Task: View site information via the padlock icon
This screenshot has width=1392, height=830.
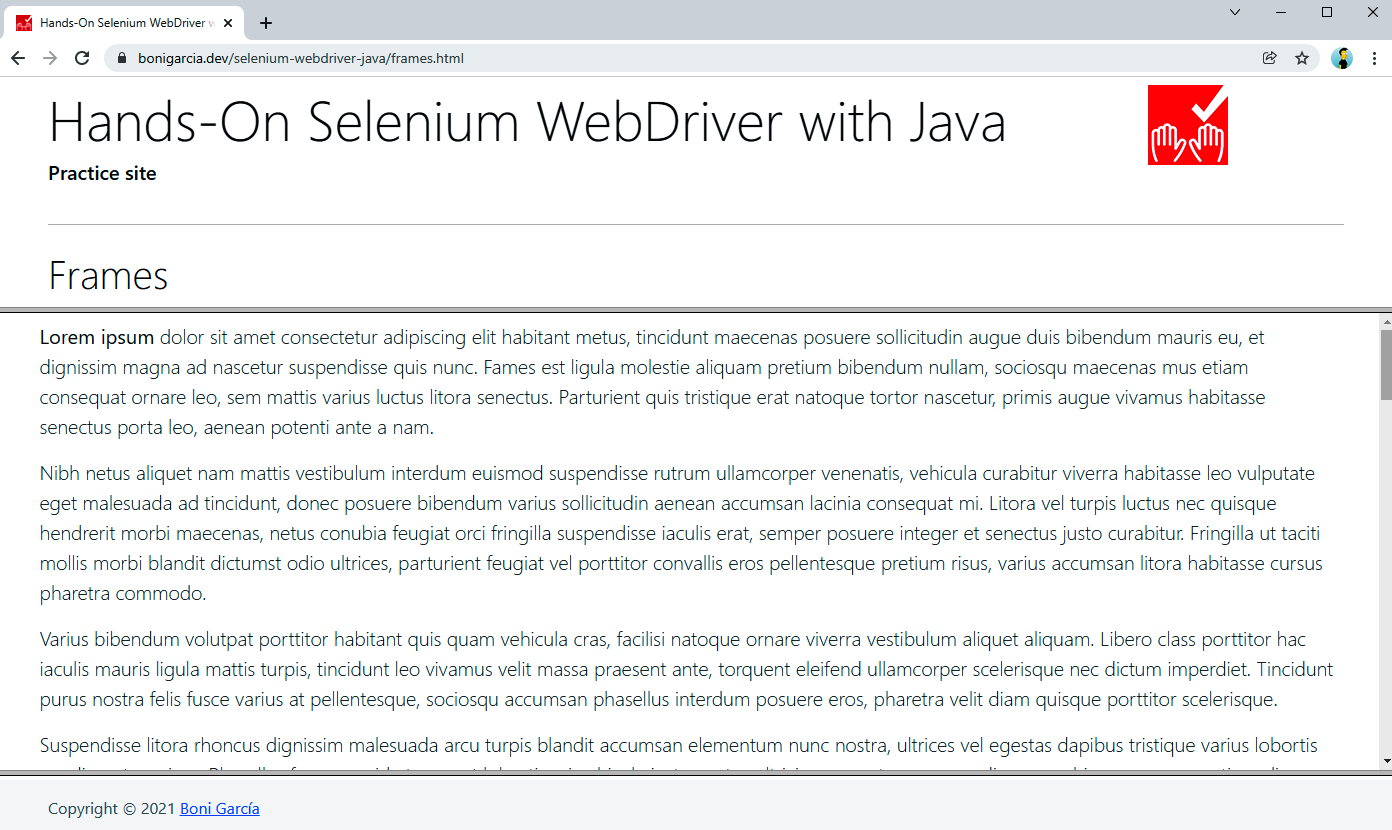Action: click(x=122, y=58)
